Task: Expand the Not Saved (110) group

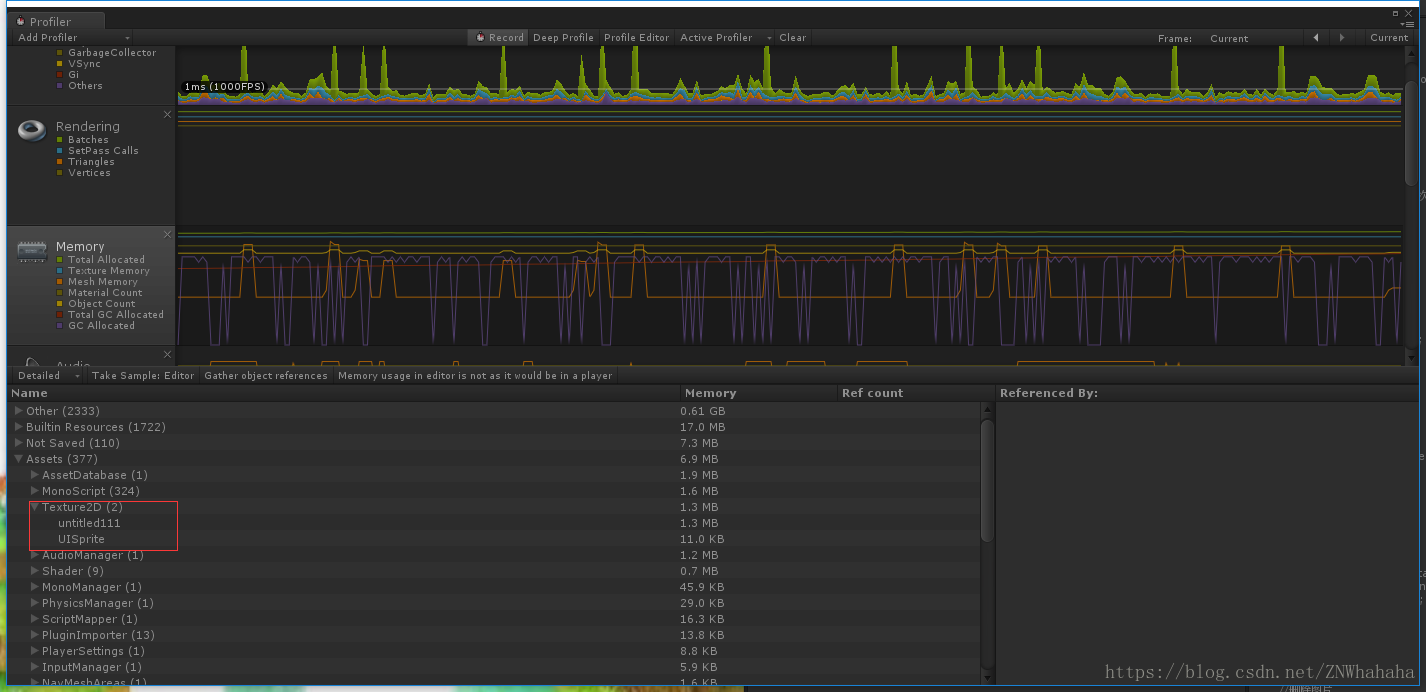Action: pos(18,443)
